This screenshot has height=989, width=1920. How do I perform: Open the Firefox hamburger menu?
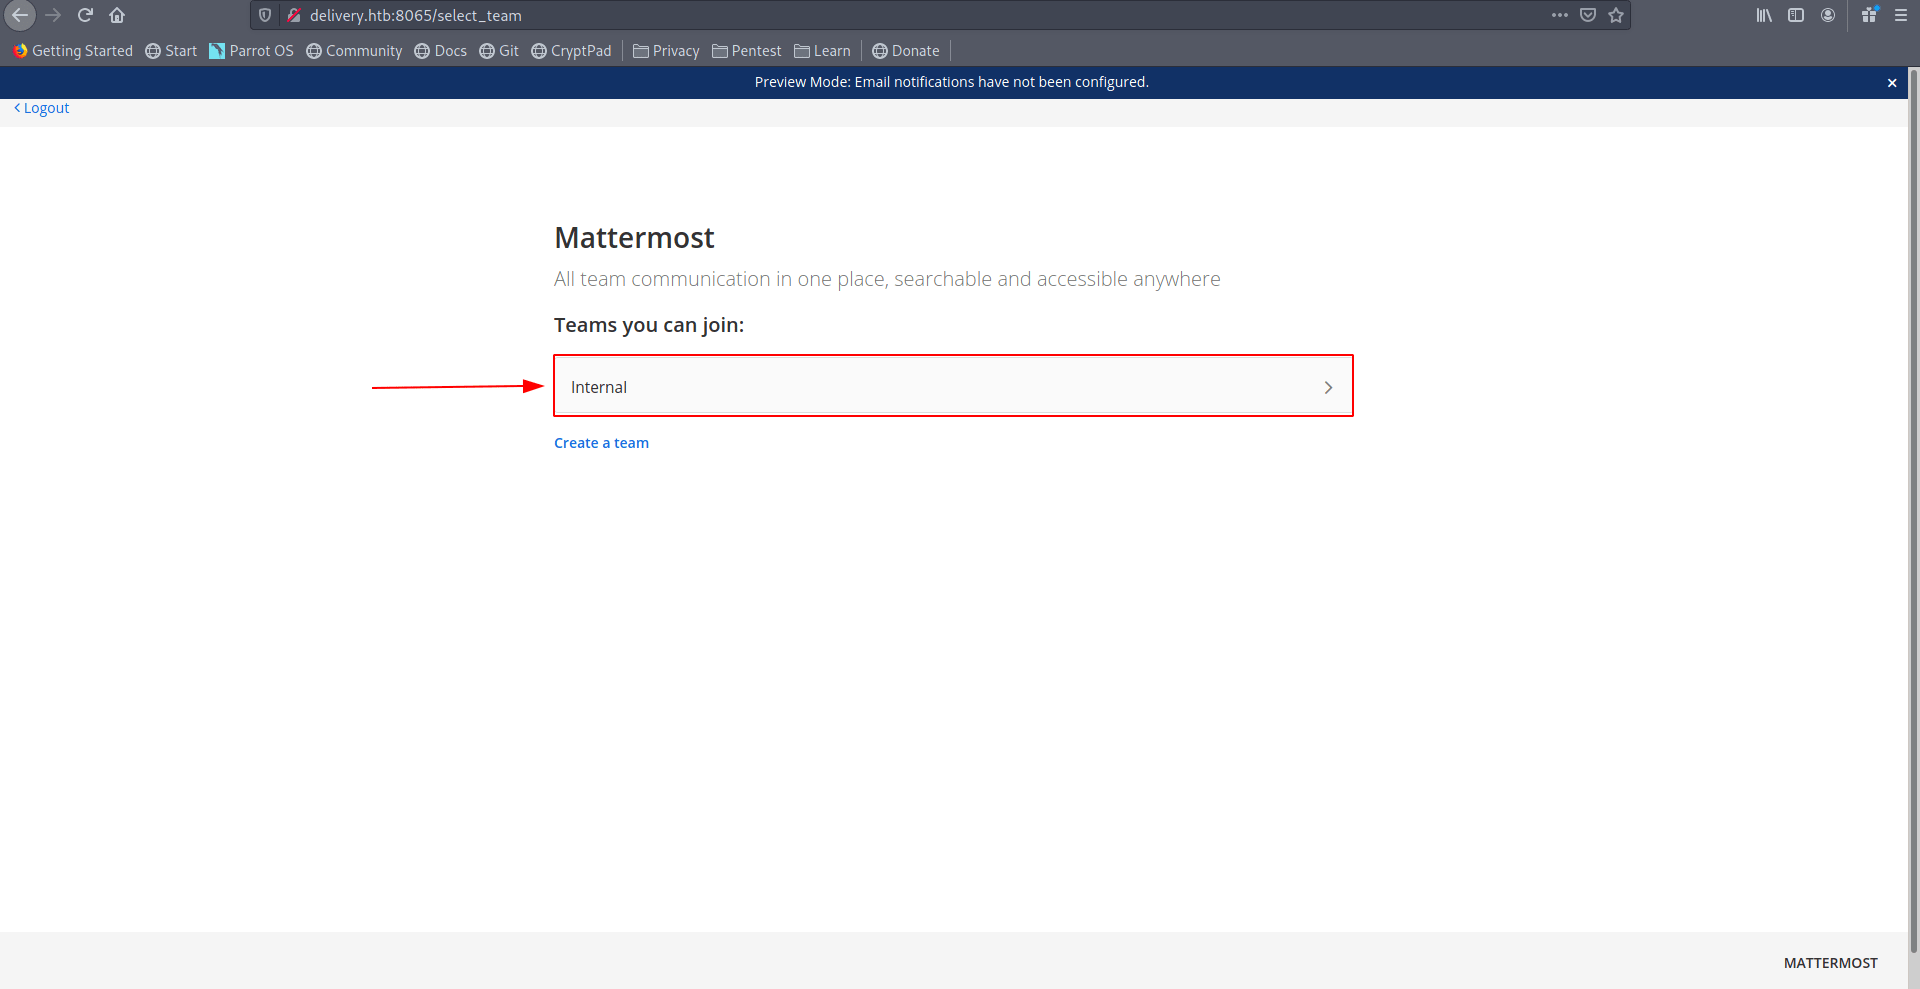(x=1901, y=15)
